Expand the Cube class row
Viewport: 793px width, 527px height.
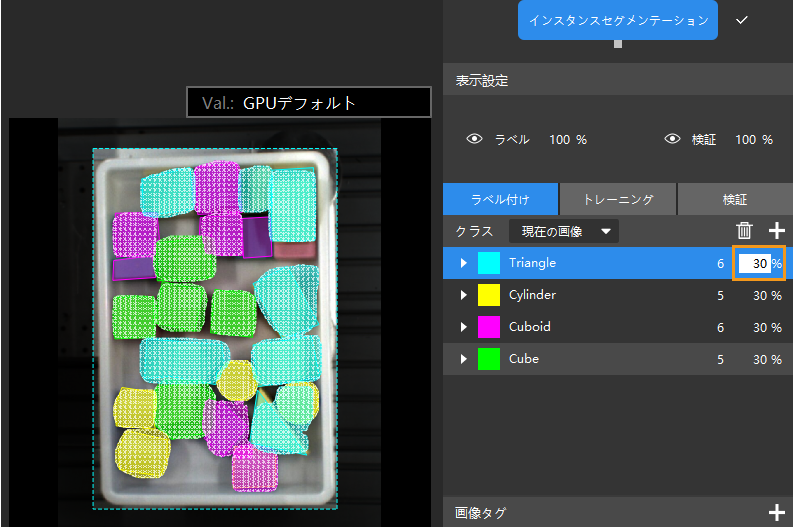coord(463,359)
